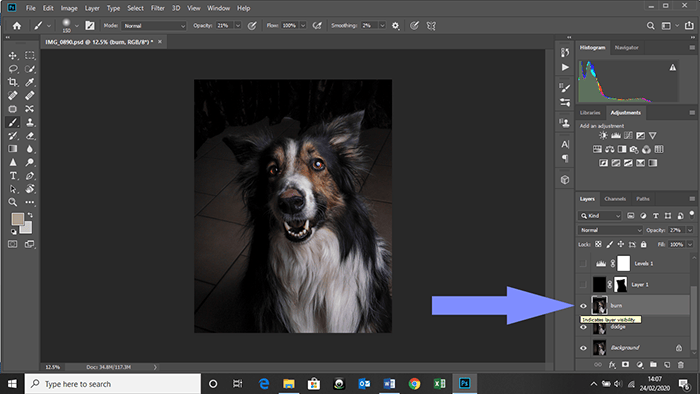The height and width of the screenshot is (394, 700).
Task: Open the Filter menu
Action: click(x=158, y=8)
